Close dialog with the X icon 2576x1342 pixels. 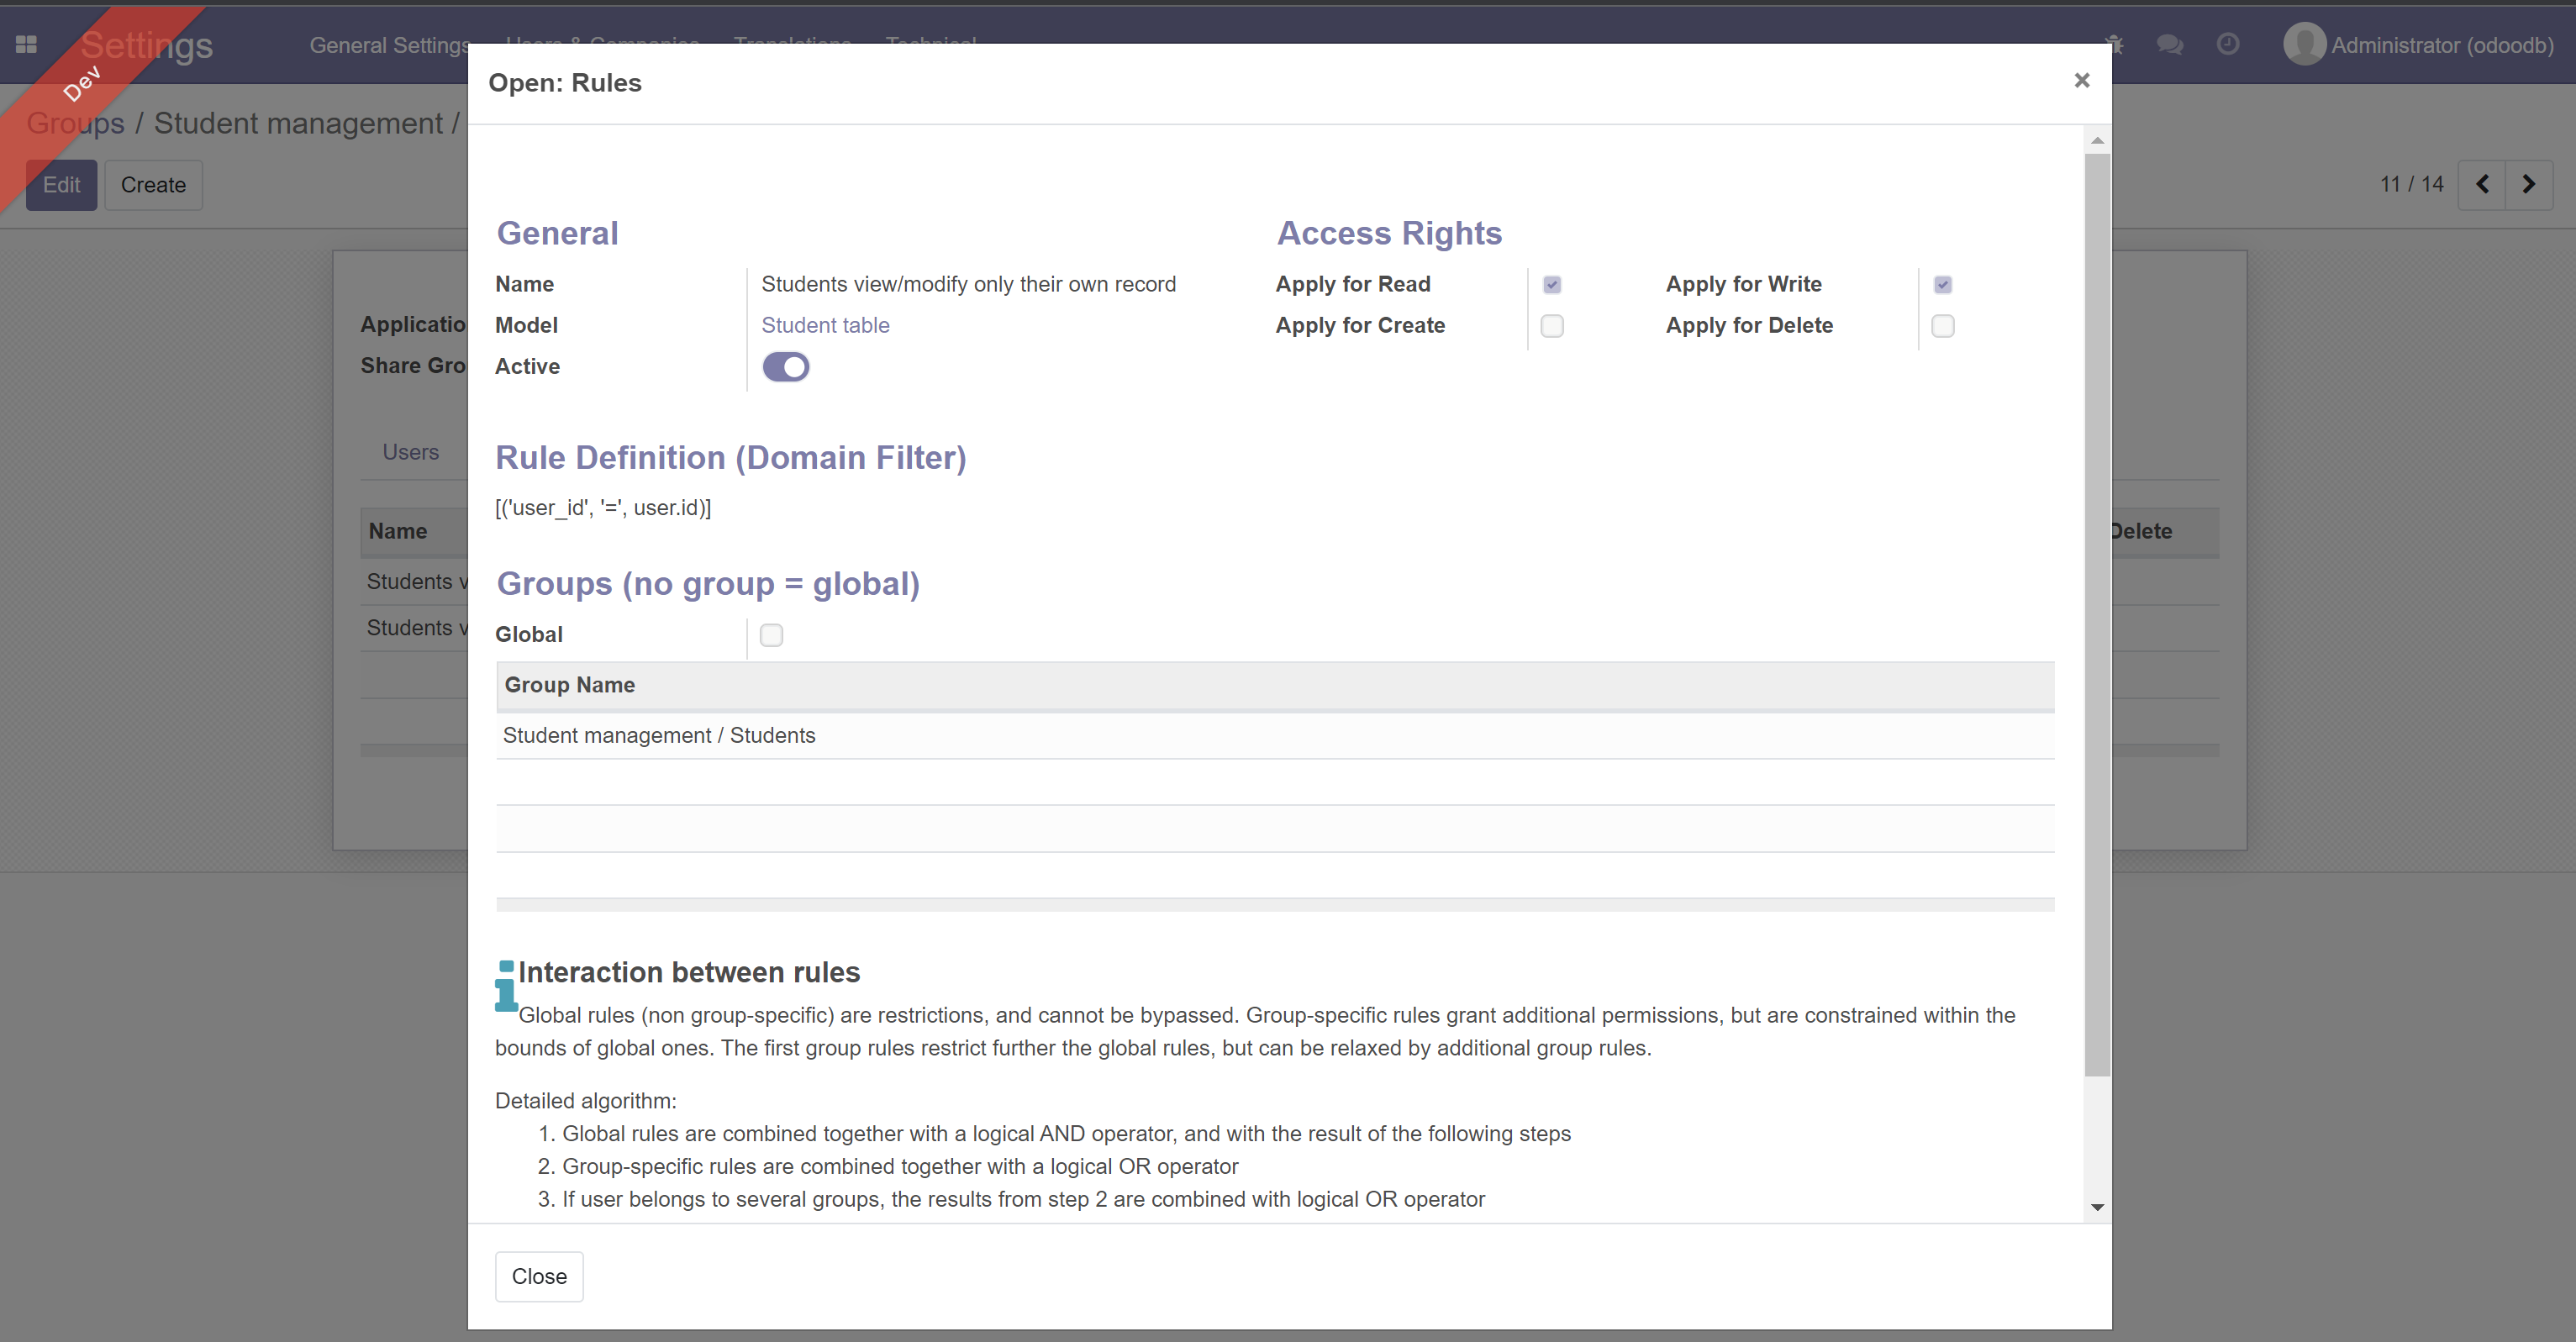[2081, 81]
